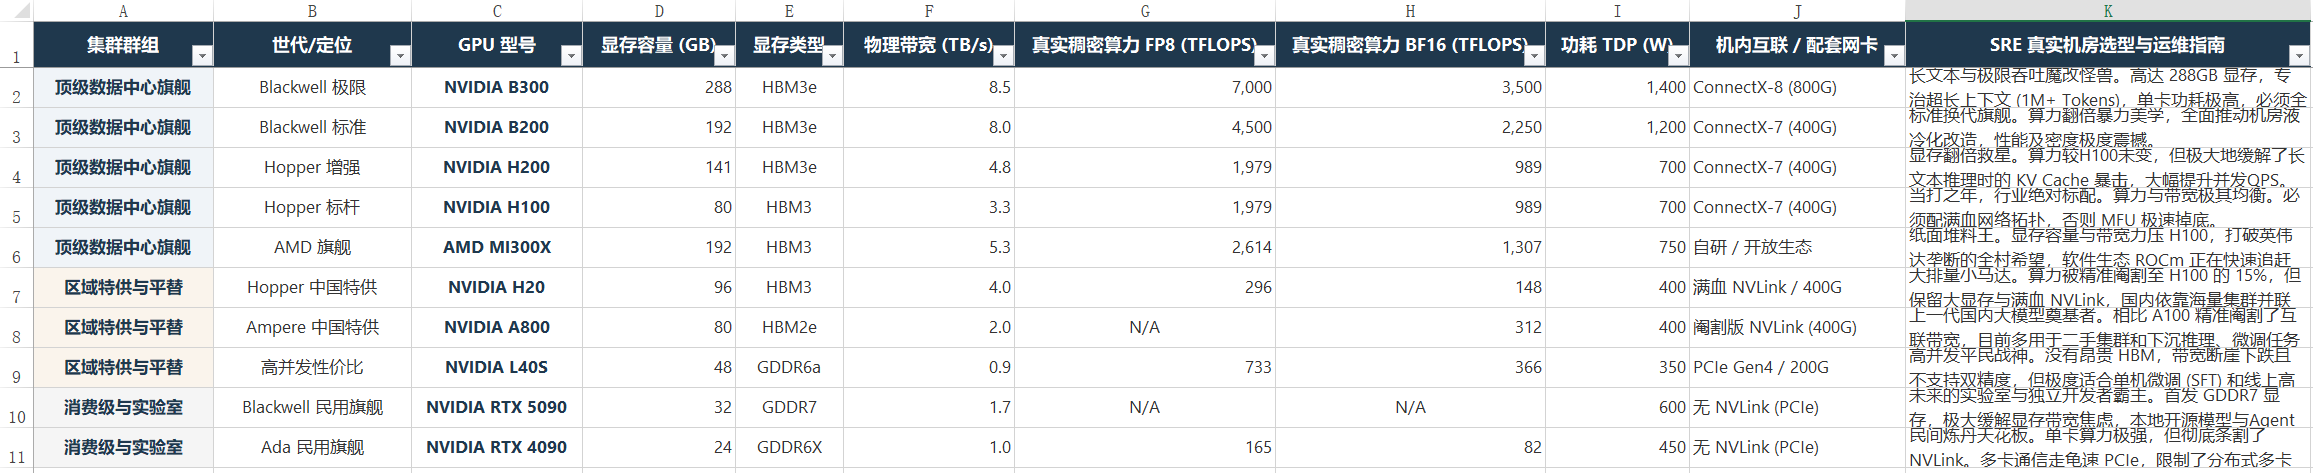The height and width of the screenshot is (473, 2313).
Task: Open filter dropdown for SRE 运维指南 column
Action: pyautogui.click(x=2299, y=56)
